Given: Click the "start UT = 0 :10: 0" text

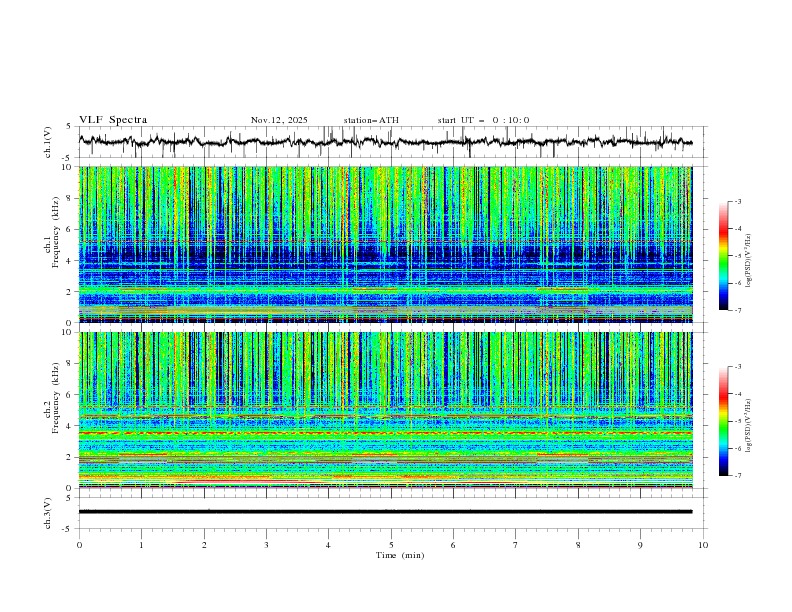Looking at the screenshot, I should pos(483,120).
